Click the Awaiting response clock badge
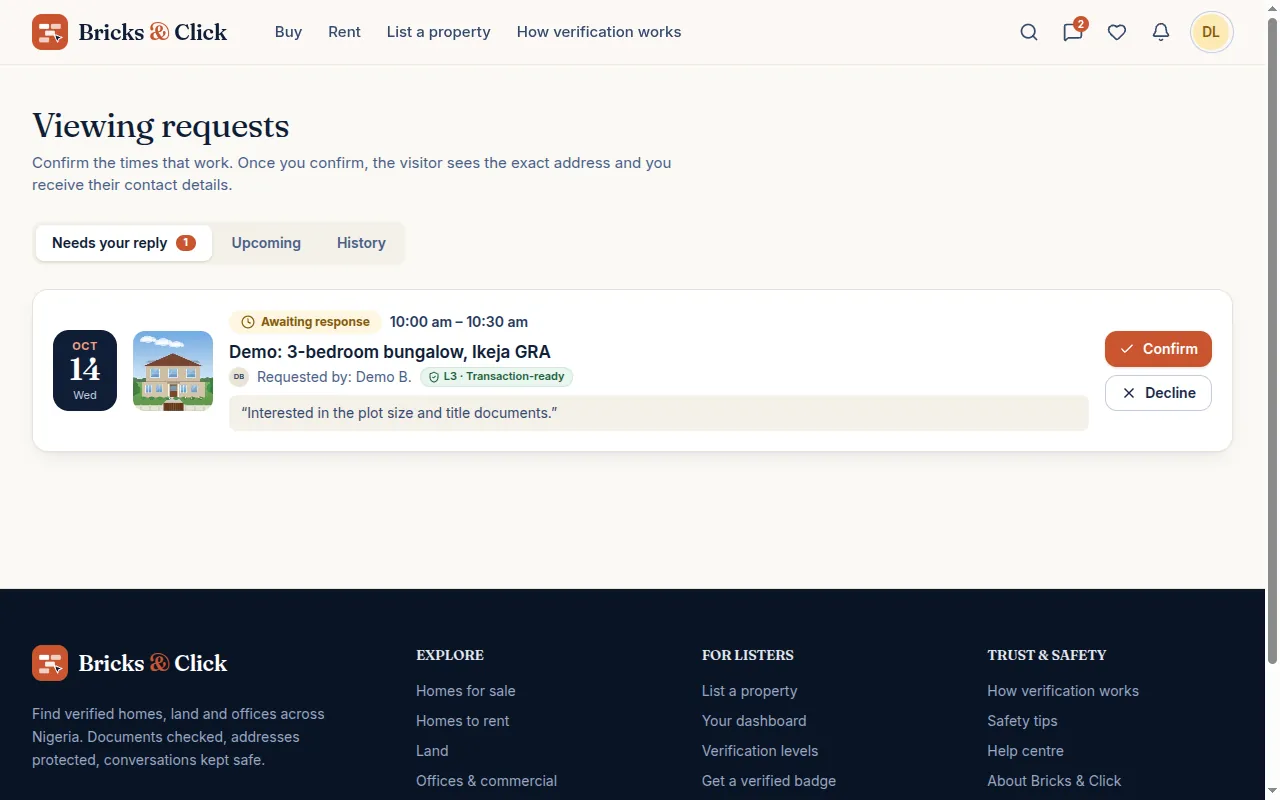This screenshot has height=800, width=1280. point(305,322)
